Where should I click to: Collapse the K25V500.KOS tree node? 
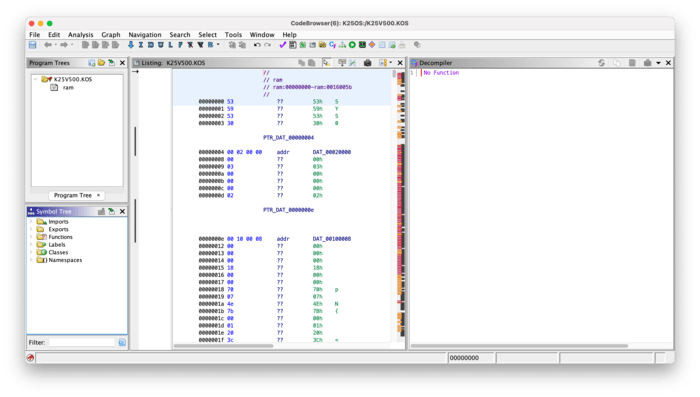(35, 79)
